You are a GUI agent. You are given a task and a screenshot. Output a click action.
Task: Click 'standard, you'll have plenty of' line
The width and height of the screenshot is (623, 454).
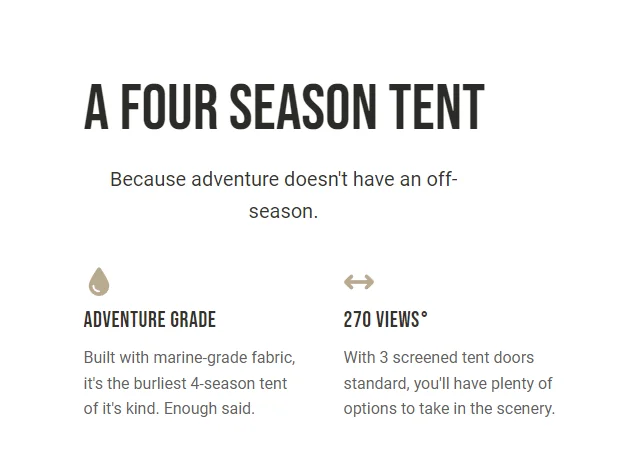pyautogui.click(x=448, y=384)
